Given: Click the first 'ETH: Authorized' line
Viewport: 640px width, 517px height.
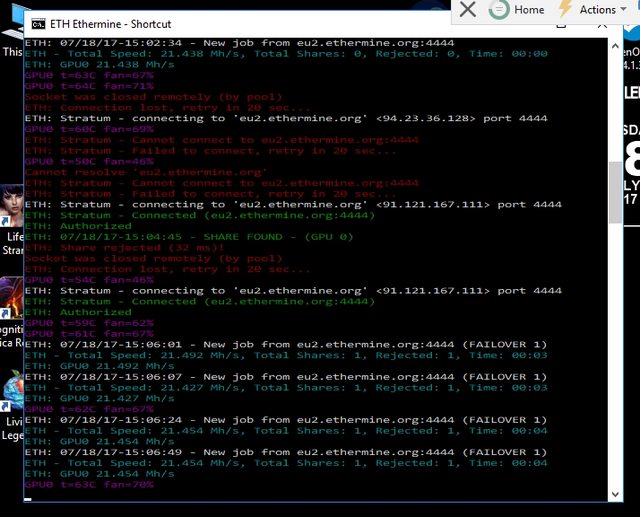Looking at the screenshot, I should [78, 226].
